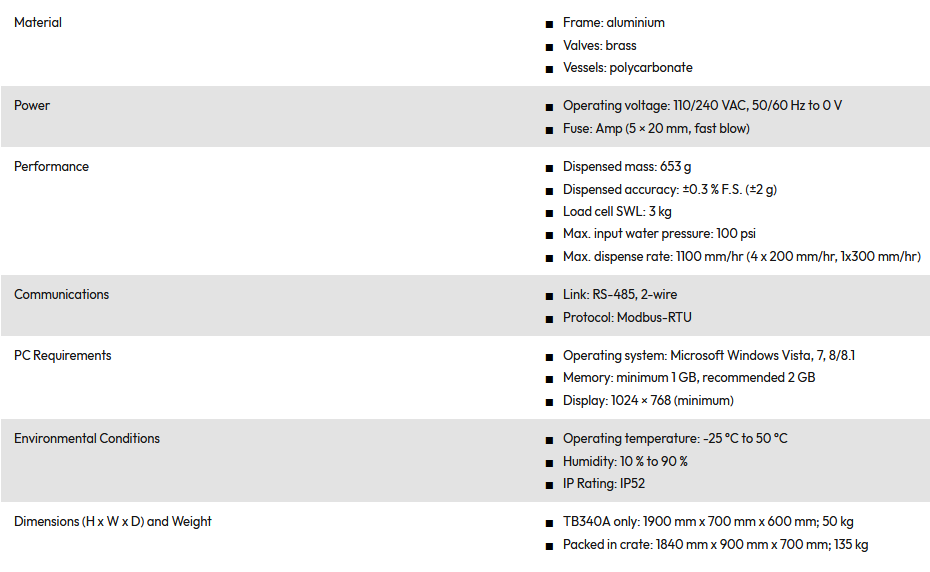Click the Vessels: polycarbonate text

click(x=627, y=68)
